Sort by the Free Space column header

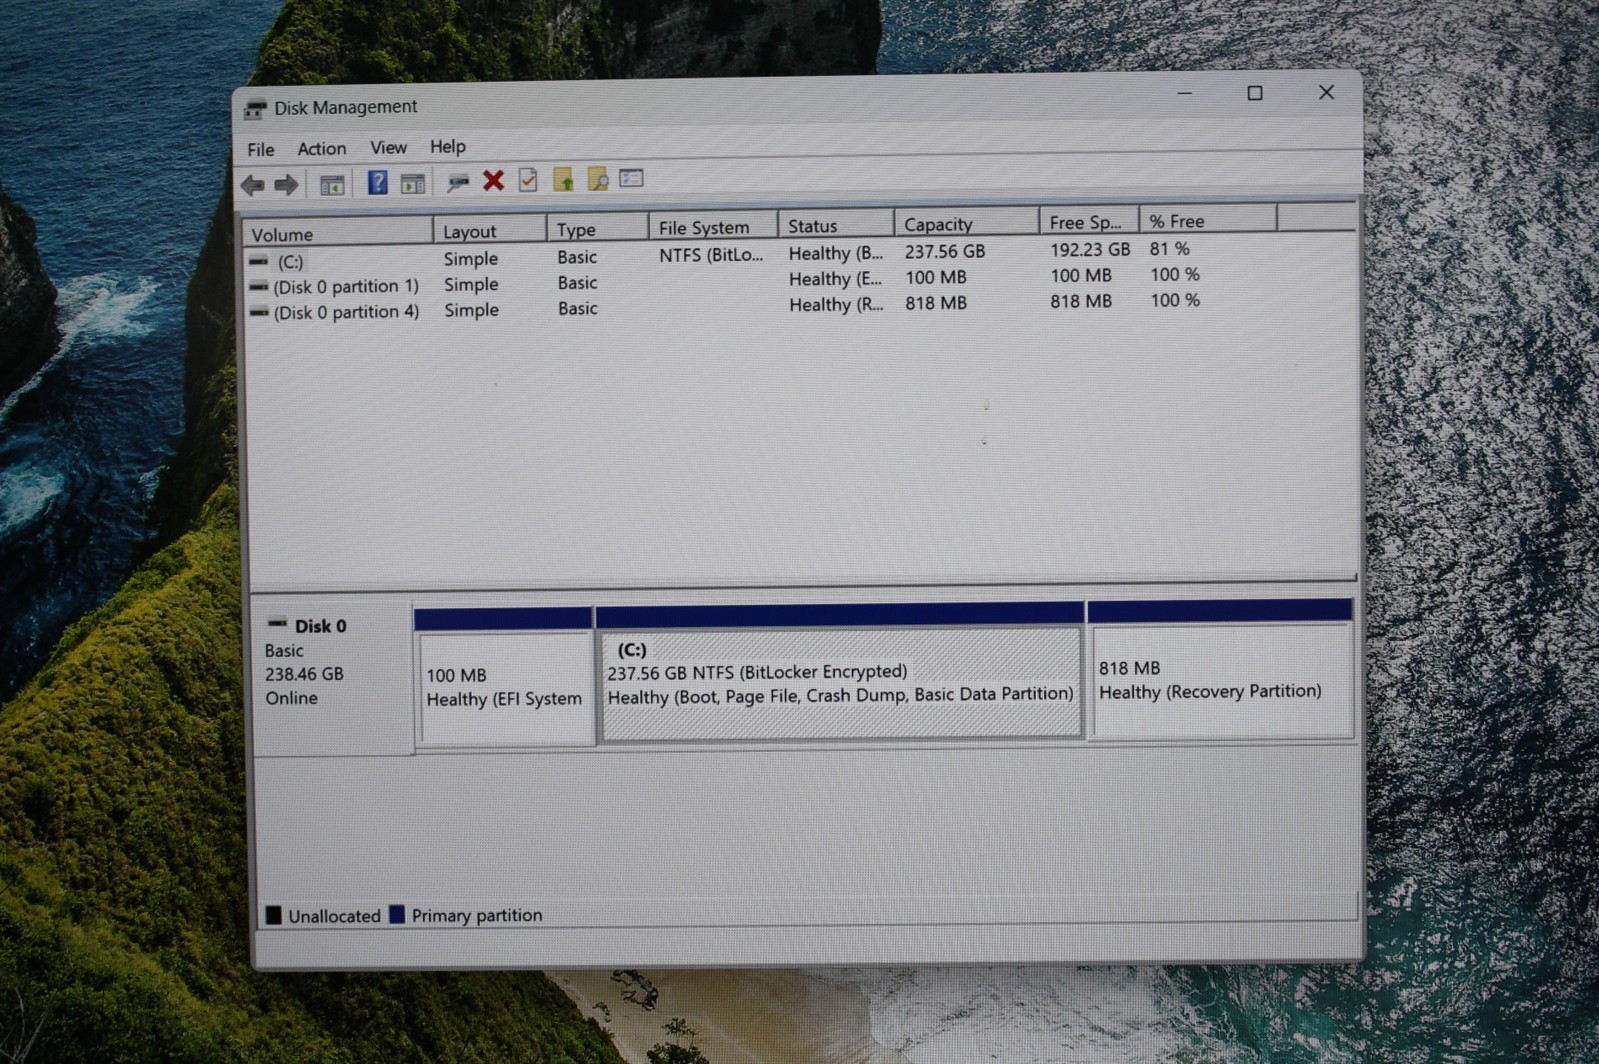[x=1090, y=221]
